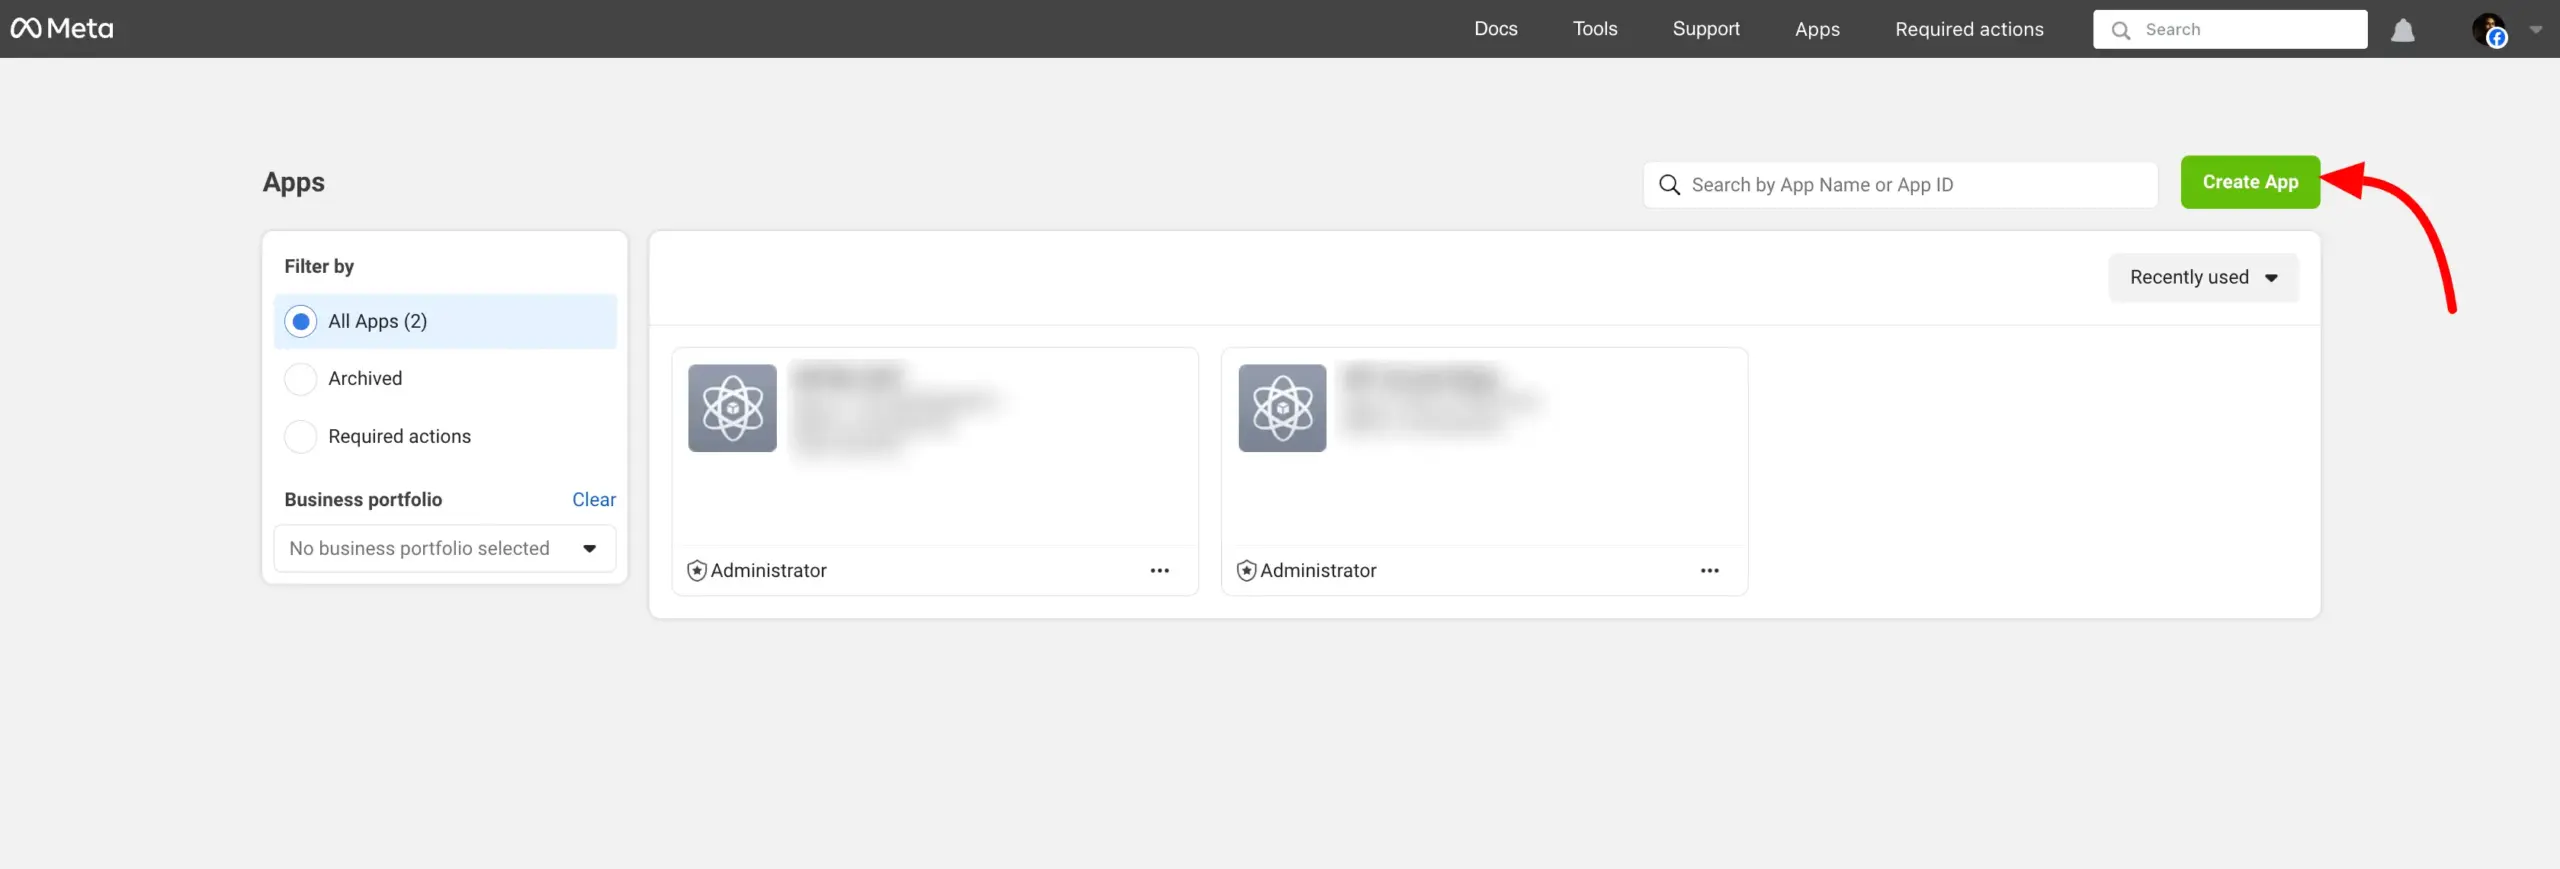Click the Administrator shield icon on first app card

pos(697,571)
